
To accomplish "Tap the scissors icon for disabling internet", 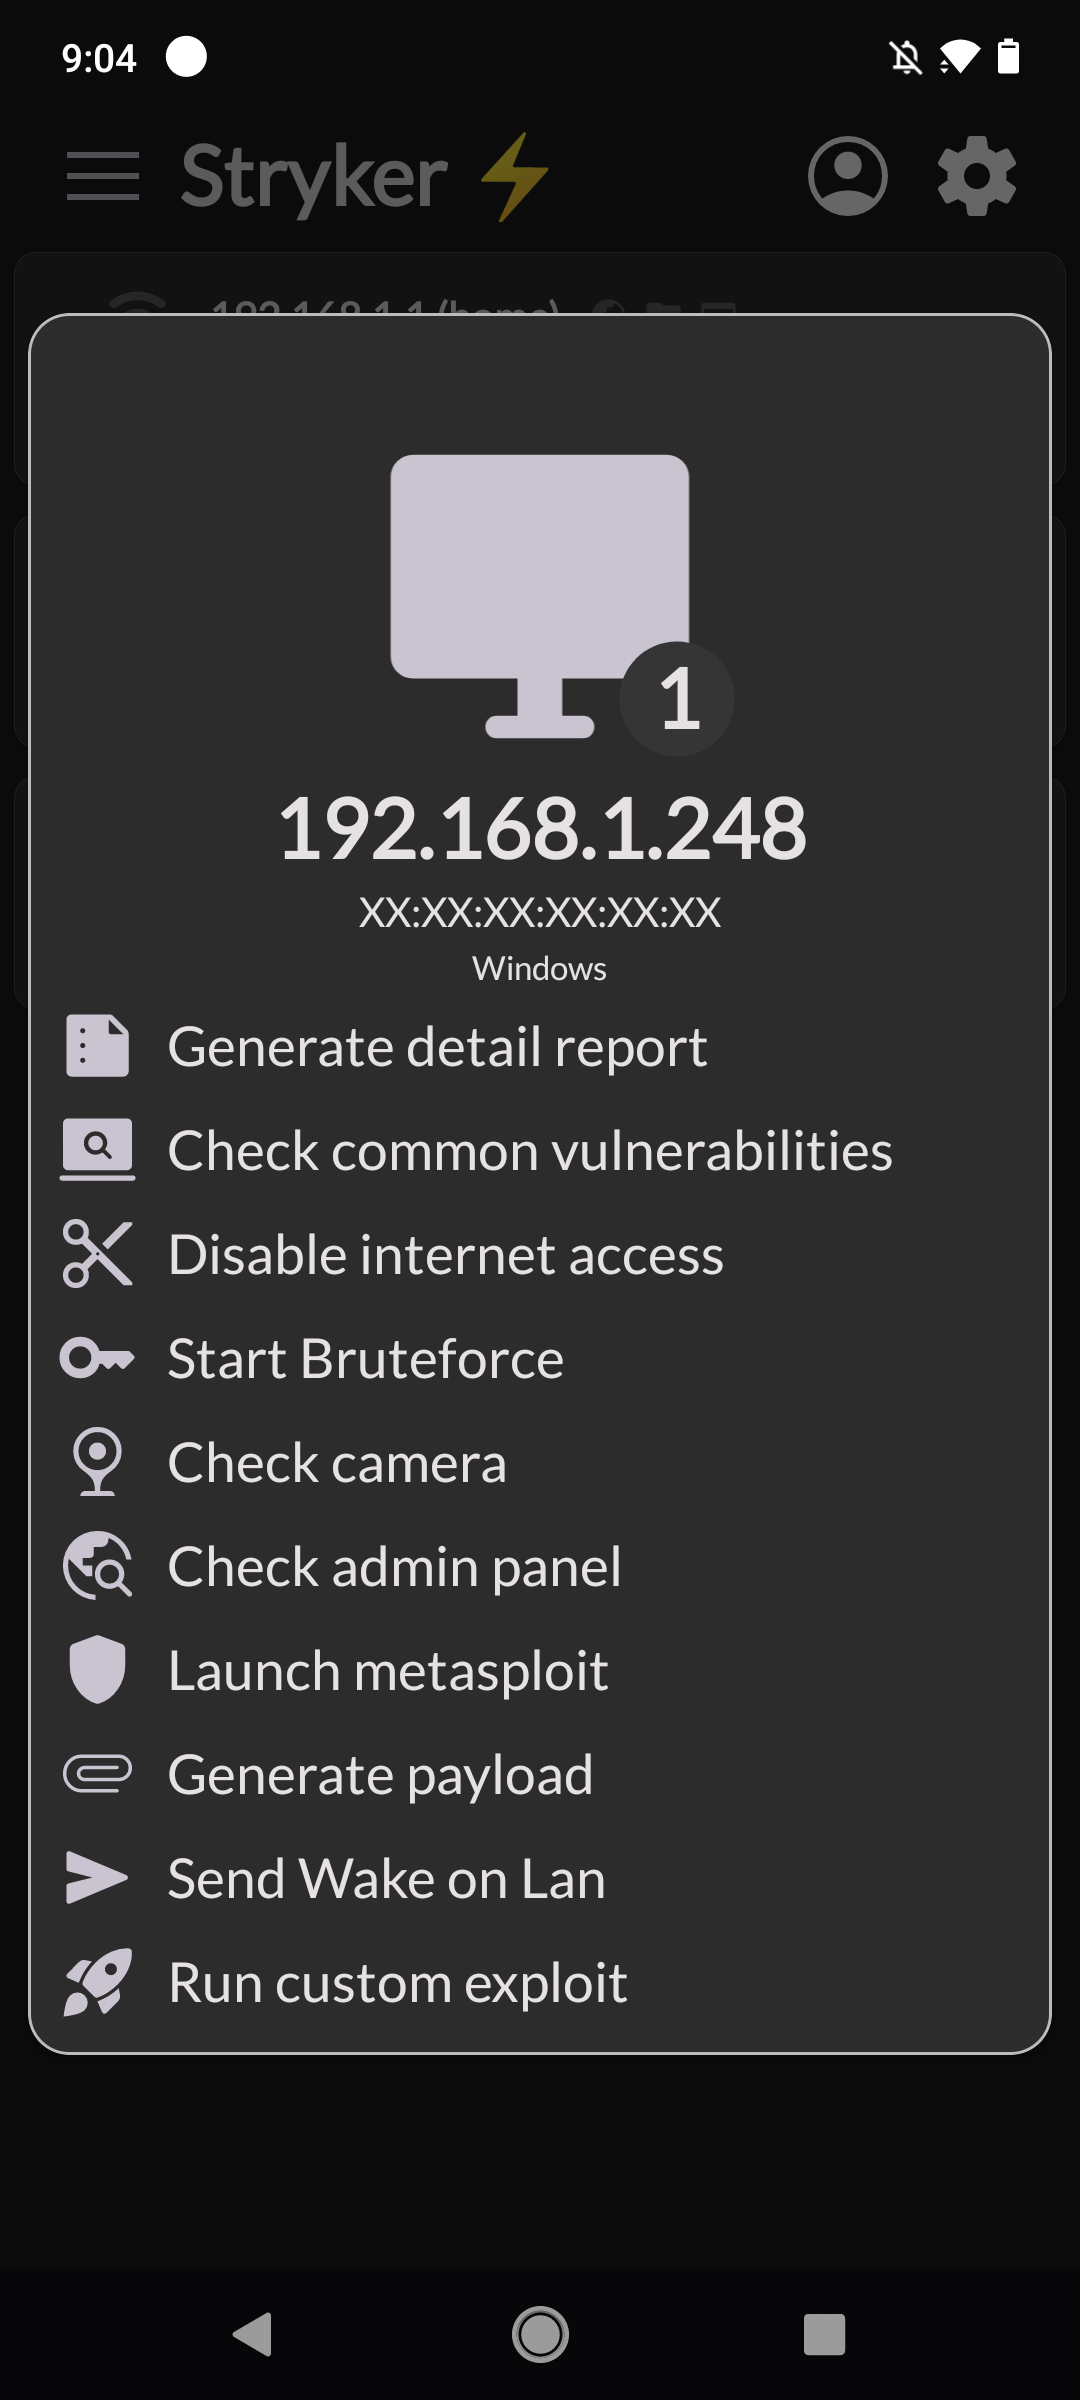I will (97, 1254).
